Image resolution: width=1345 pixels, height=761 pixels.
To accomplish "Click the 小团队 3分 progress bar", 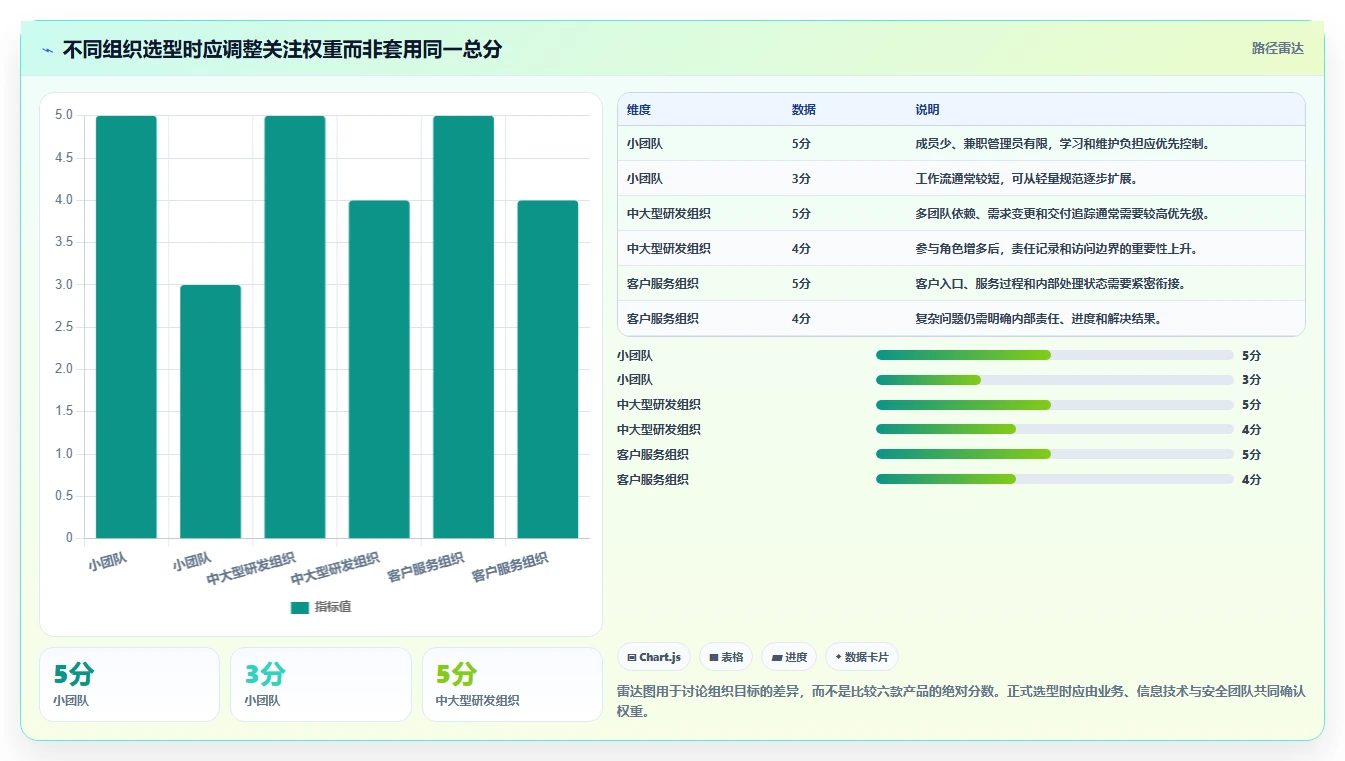I will pyautogui.click(x=1055, y=380).
